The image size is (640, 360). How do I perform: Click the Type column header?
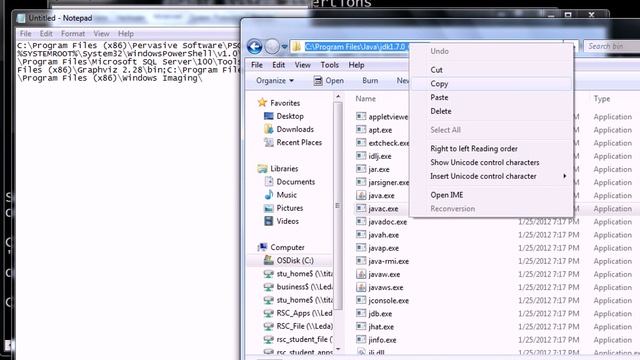point(602,99)
